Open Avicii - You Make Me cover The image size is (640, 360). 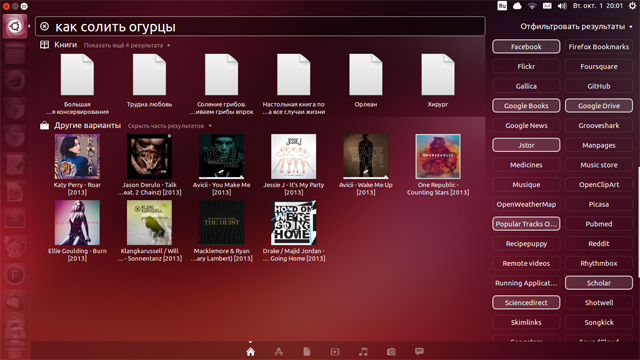[221, 156]
